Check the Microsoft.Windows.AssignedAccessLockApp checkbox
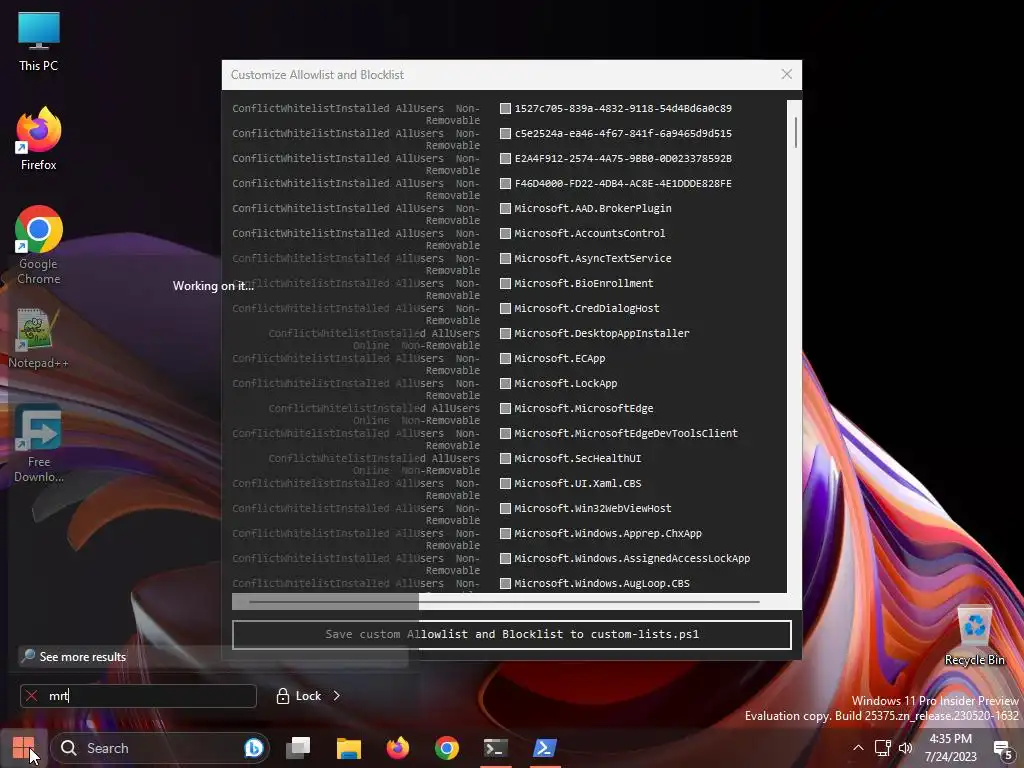The height and width of the screenshot is (768, 1024). click(505, 558)
